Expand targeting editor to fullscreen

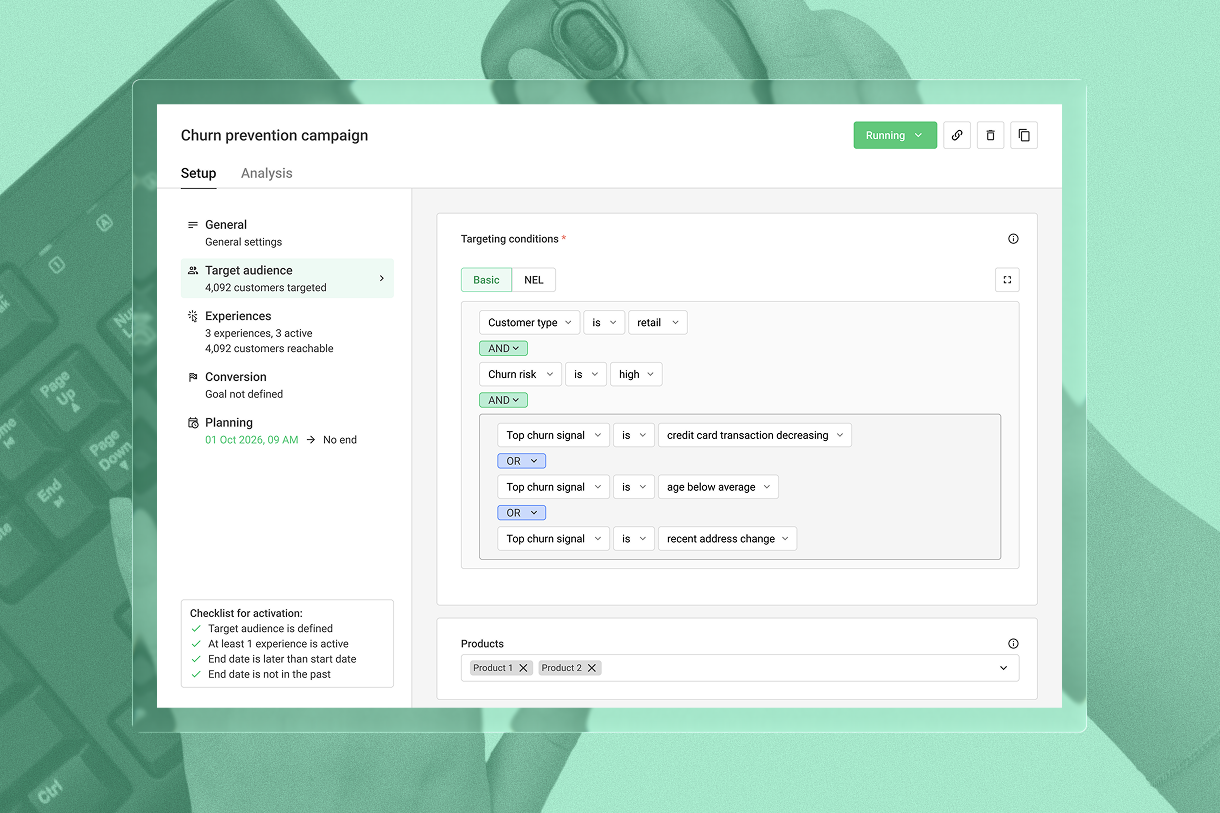click(x=1007, y=280)
